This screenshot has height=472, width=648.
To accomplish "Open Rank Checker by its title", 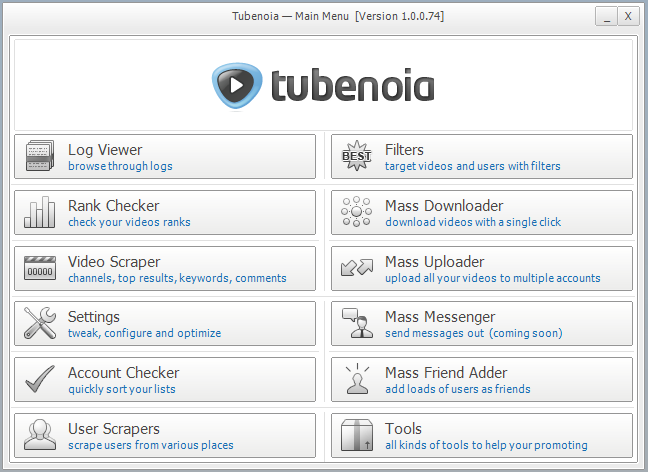I will pos(114,205).
